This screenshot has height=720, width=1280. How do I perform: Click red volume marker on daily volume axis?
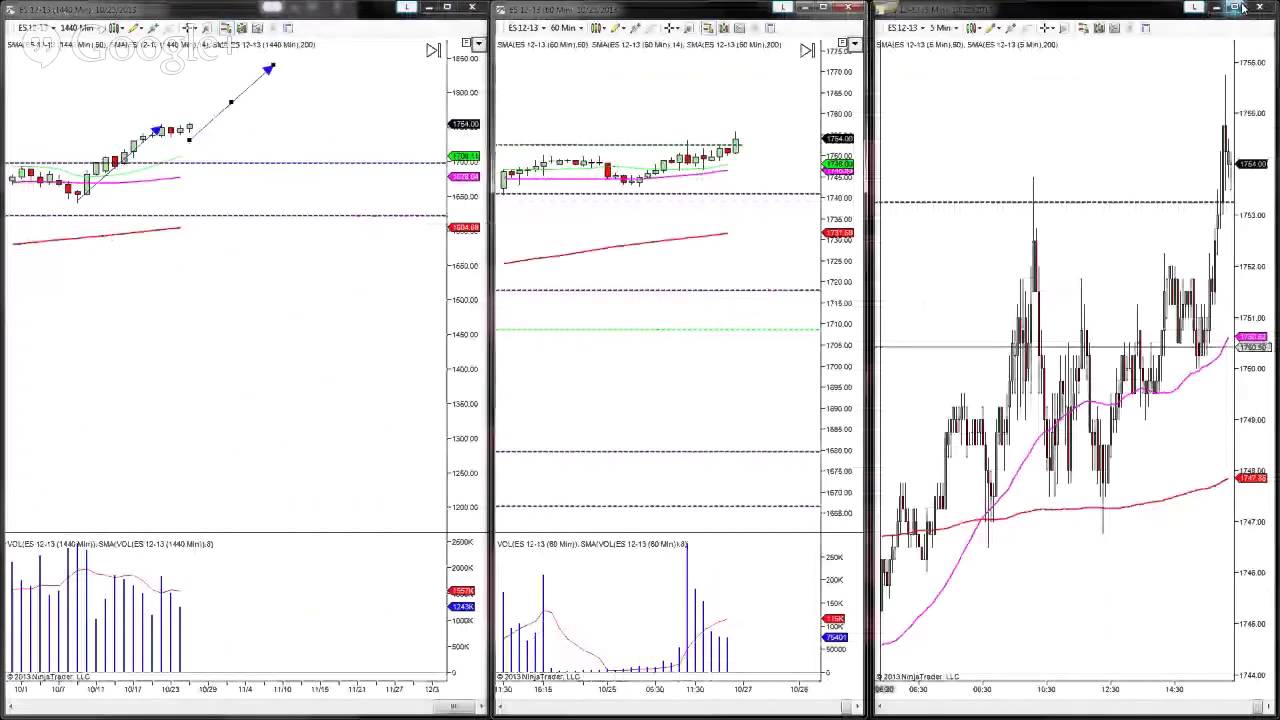point(463,591)
